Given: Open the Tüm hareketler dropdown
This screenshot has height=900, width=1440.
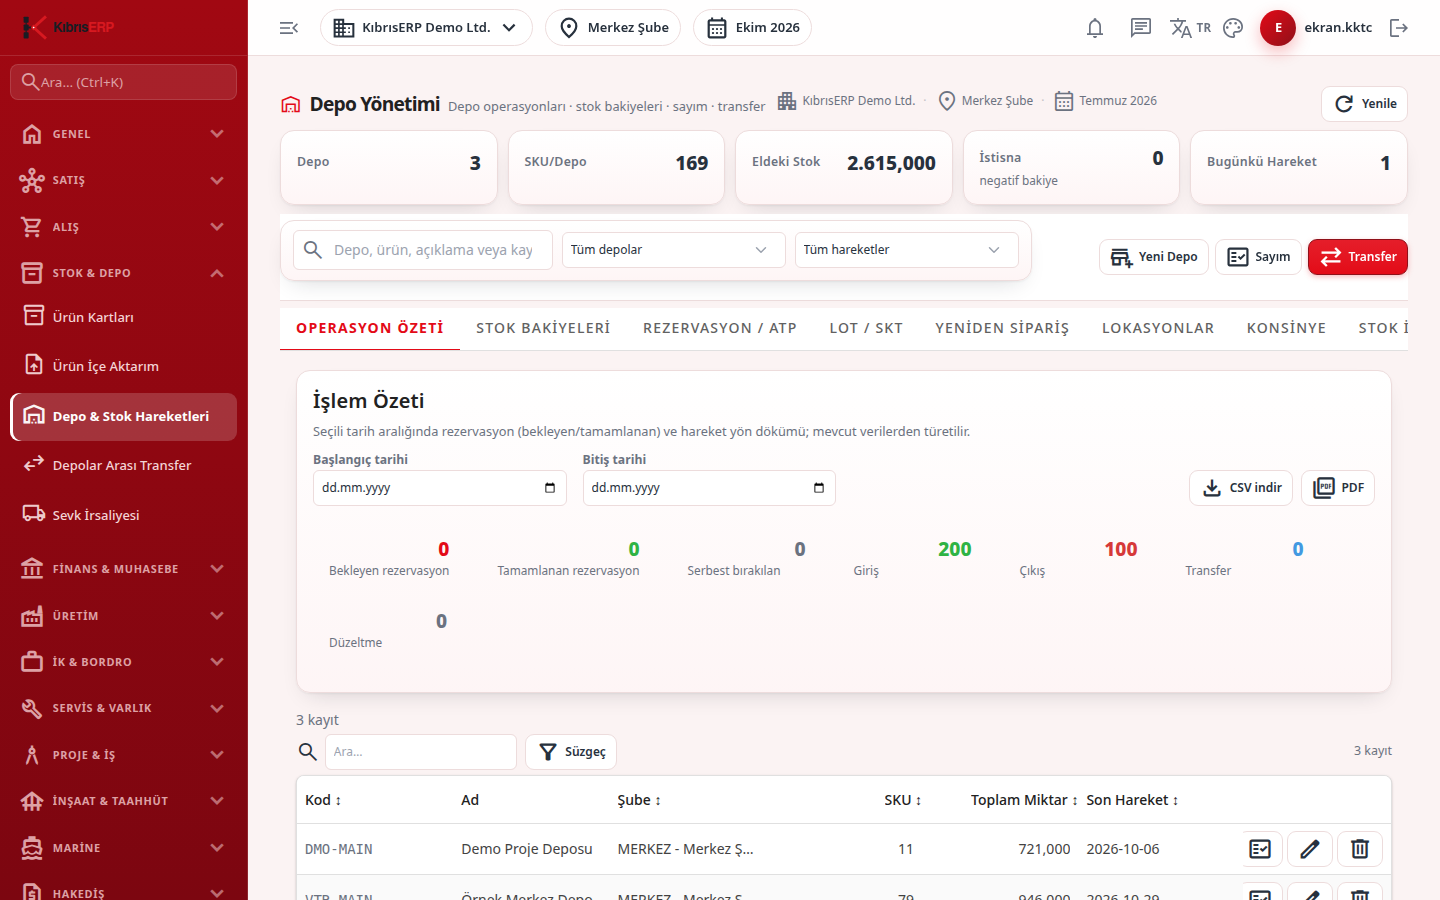Looking at the screenshot, I should (907, 250).
